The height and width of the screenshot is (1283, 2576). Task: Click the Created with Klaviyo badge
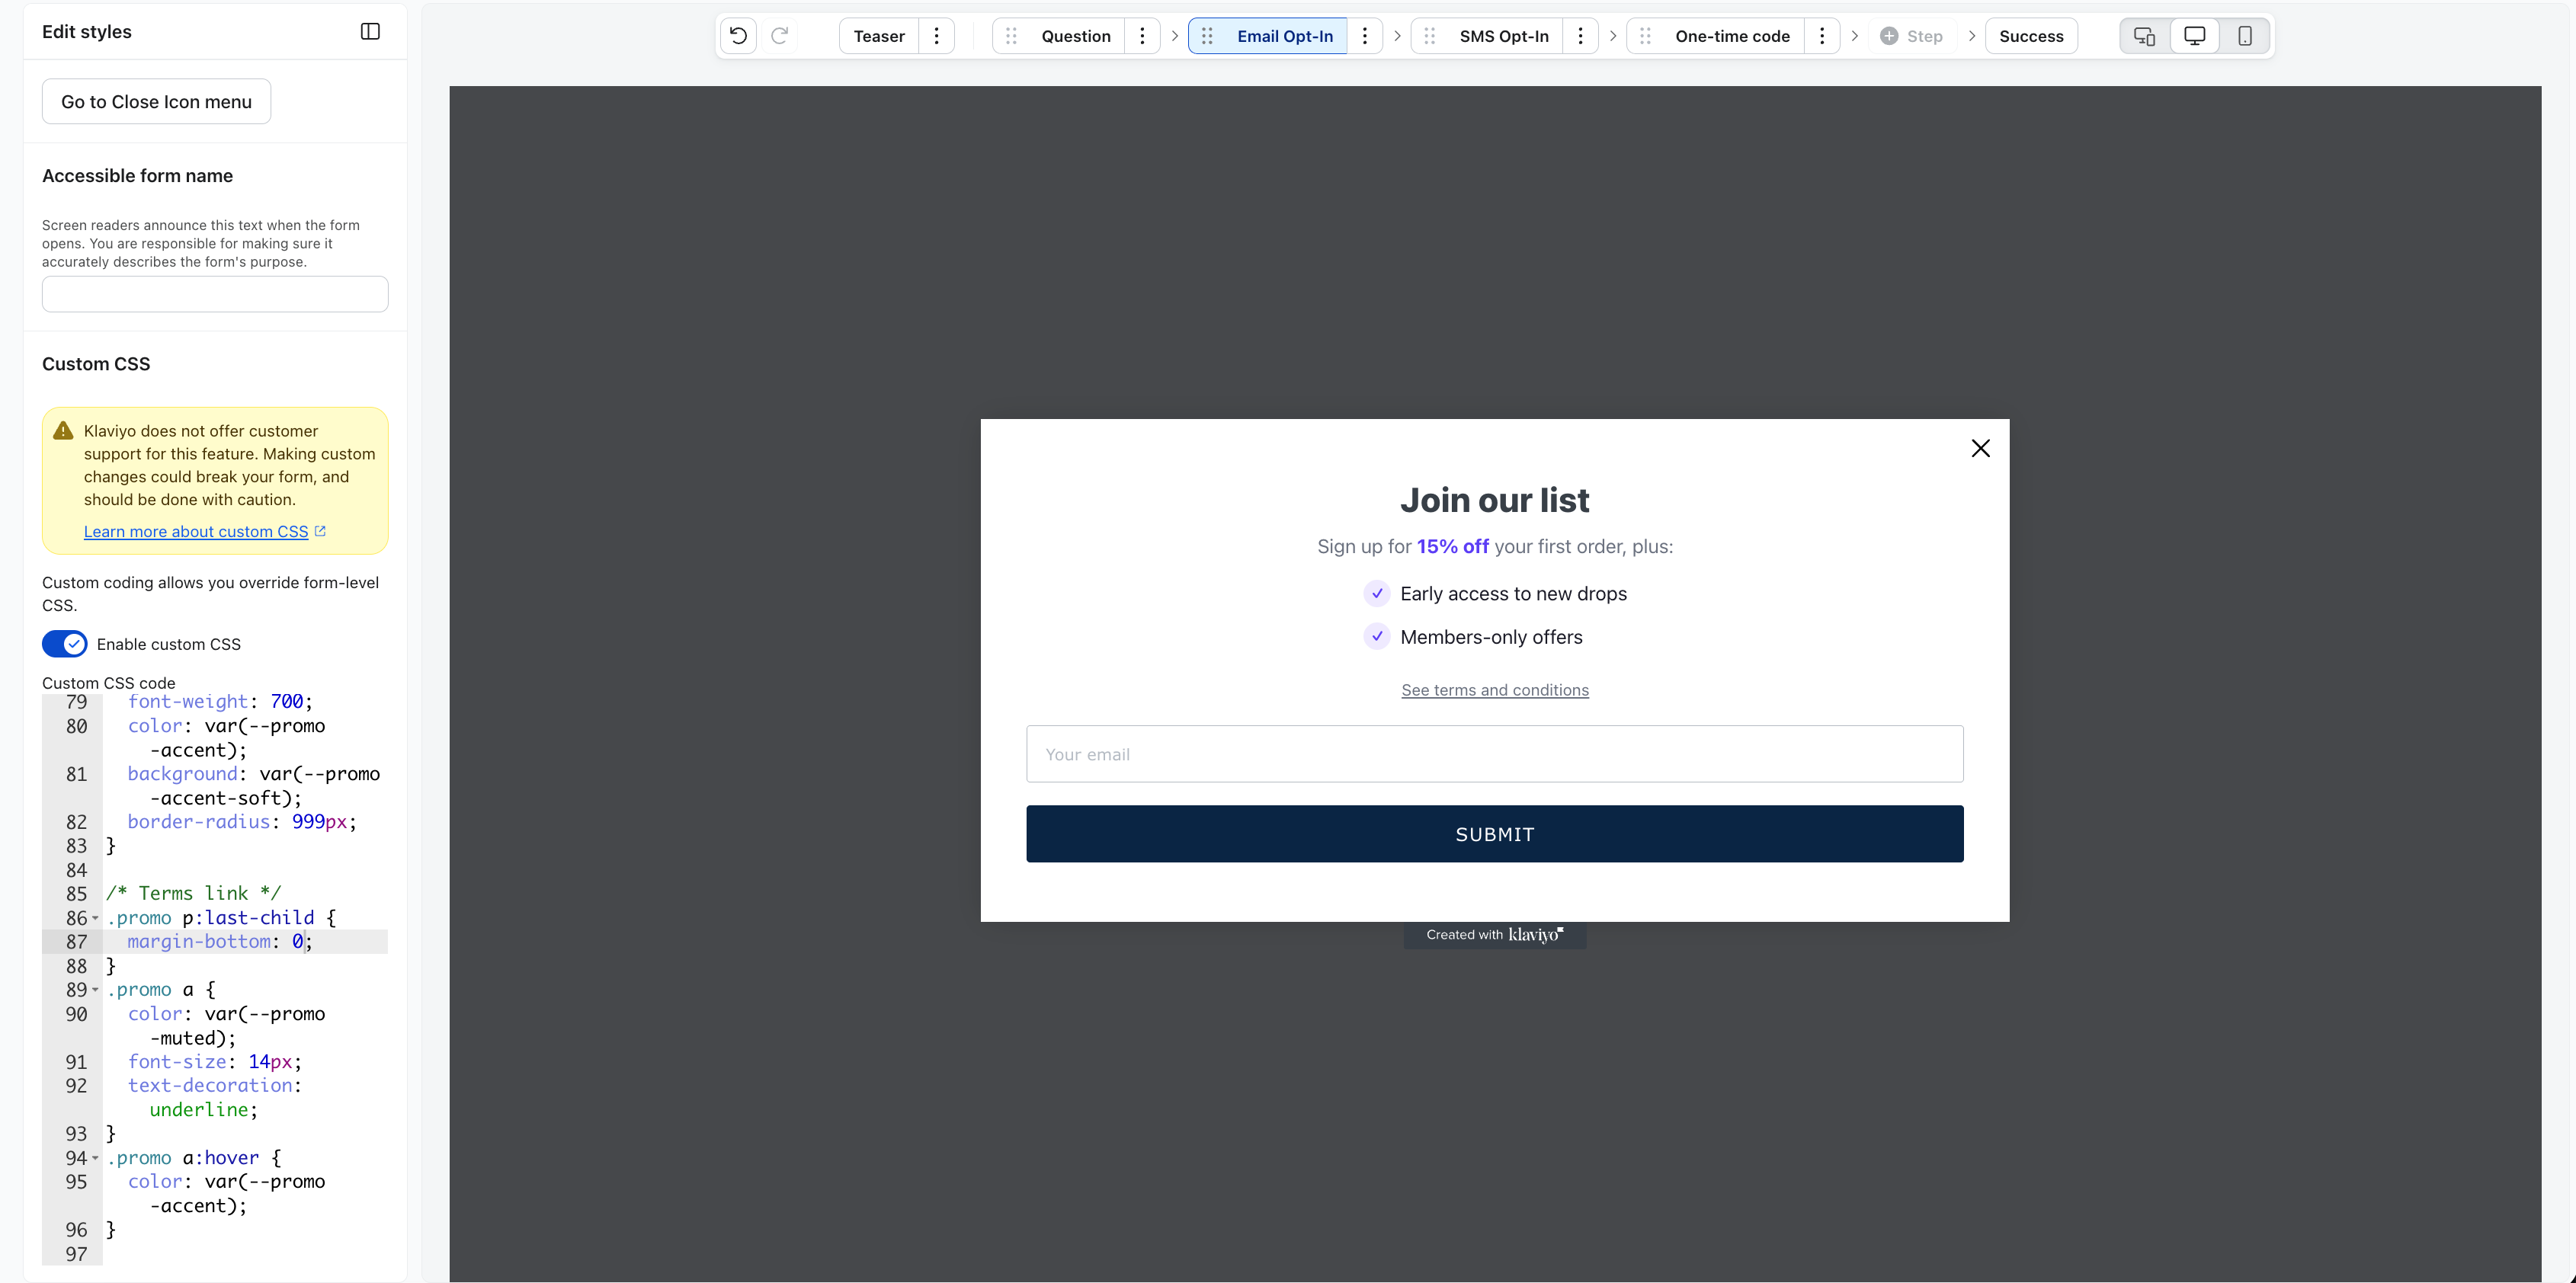click(1494, 935)
